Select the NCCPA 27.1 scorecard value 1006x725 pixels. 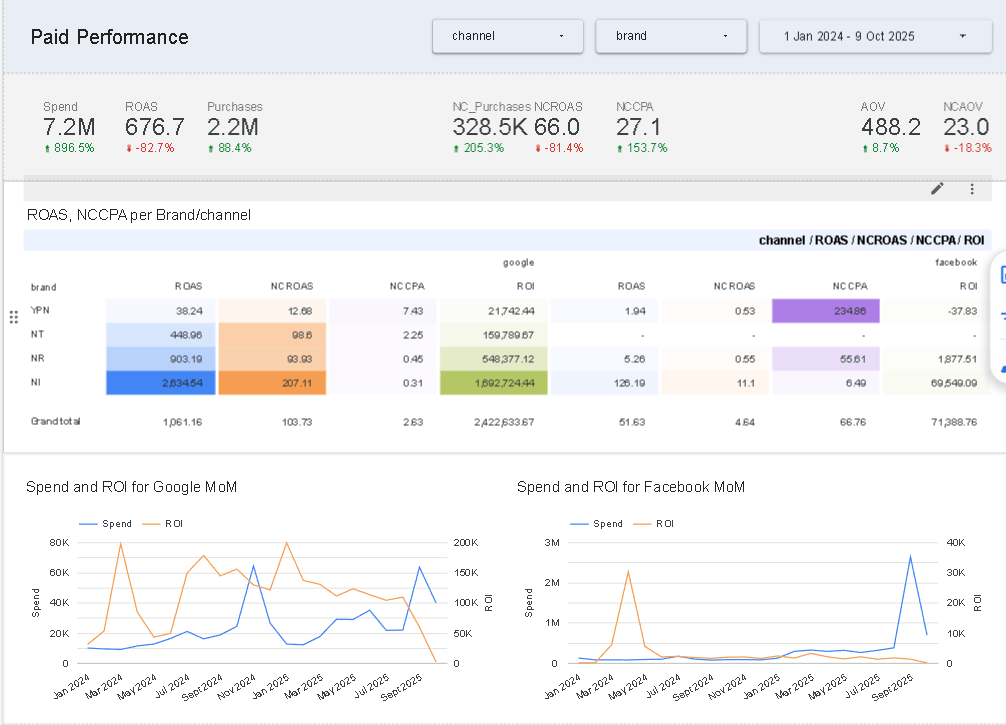tap(638, 127)
